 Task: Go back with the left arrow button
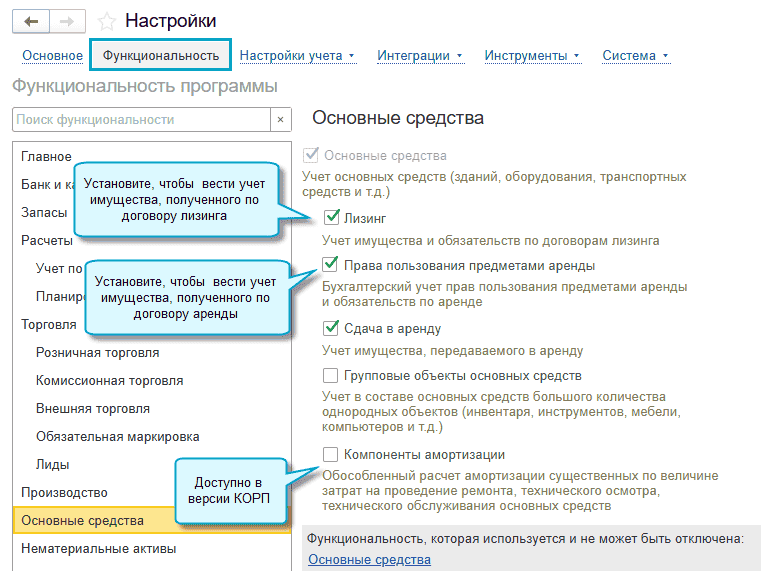point(31,21)
